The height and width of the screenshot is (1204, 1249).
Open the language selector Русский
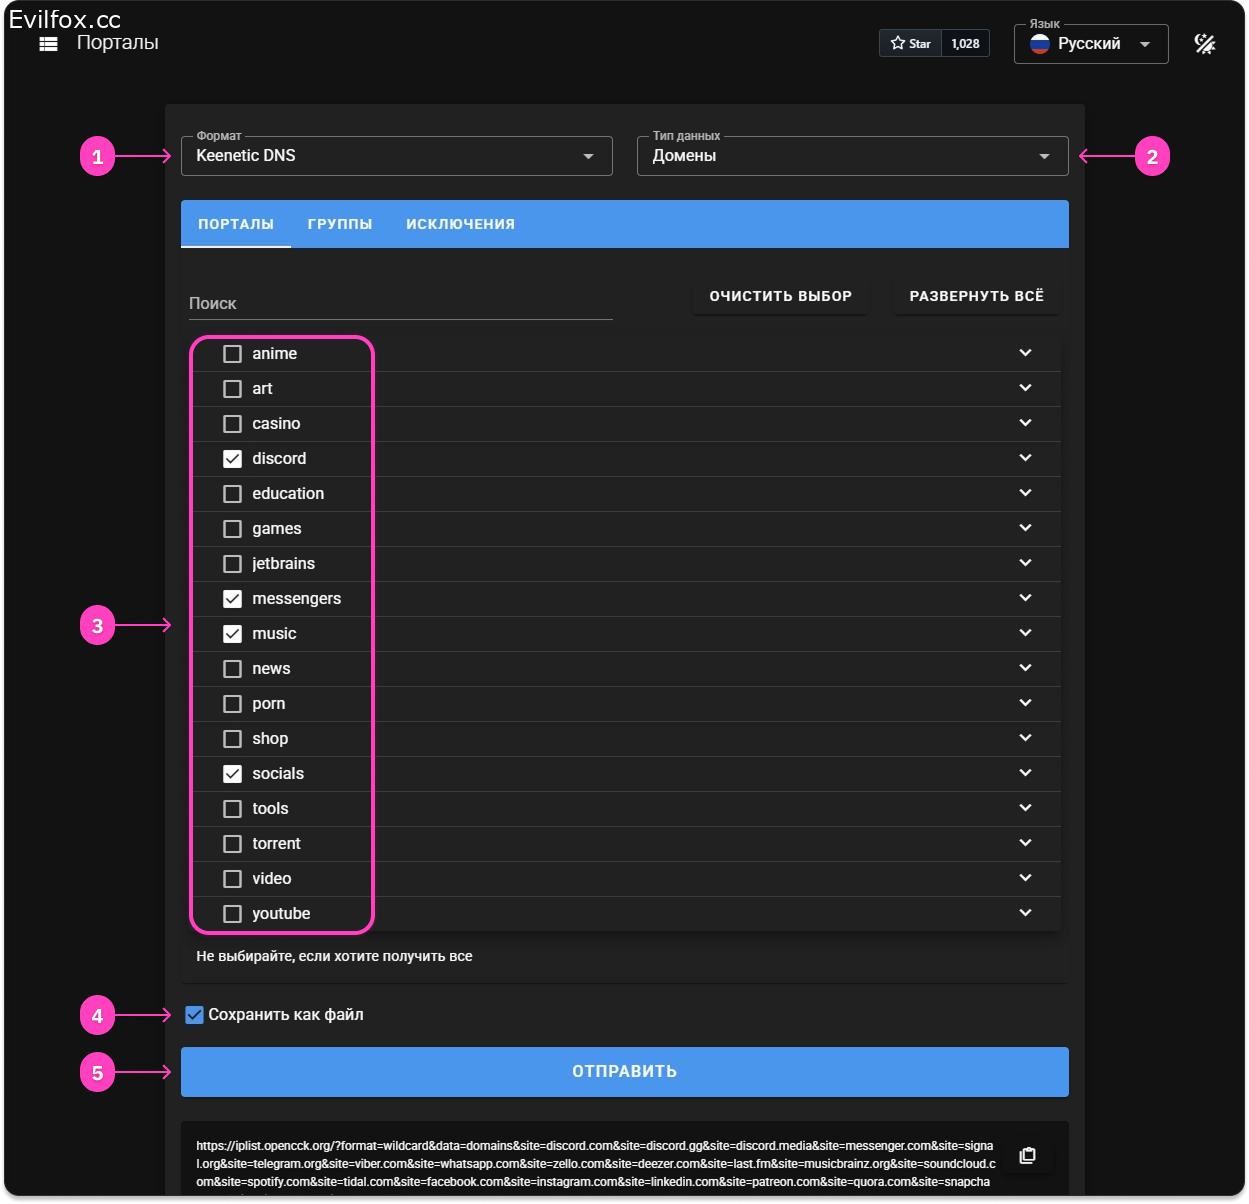tap(1091, 44)
